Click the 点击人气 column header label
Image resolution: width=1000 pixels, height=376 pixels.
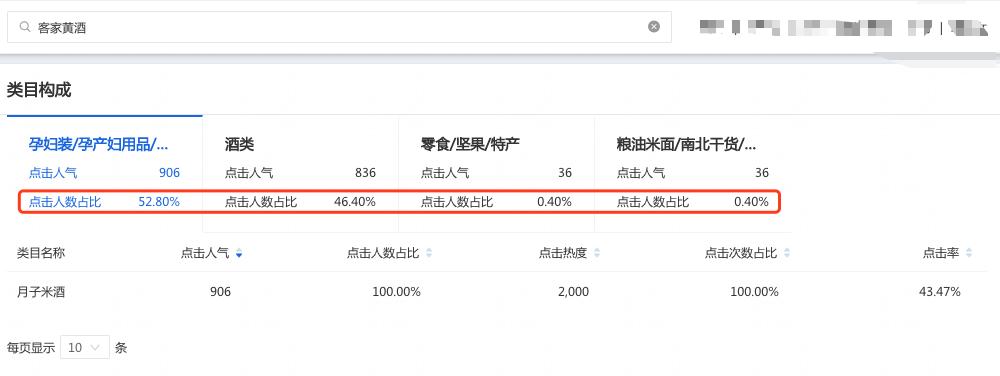(205, 253)
